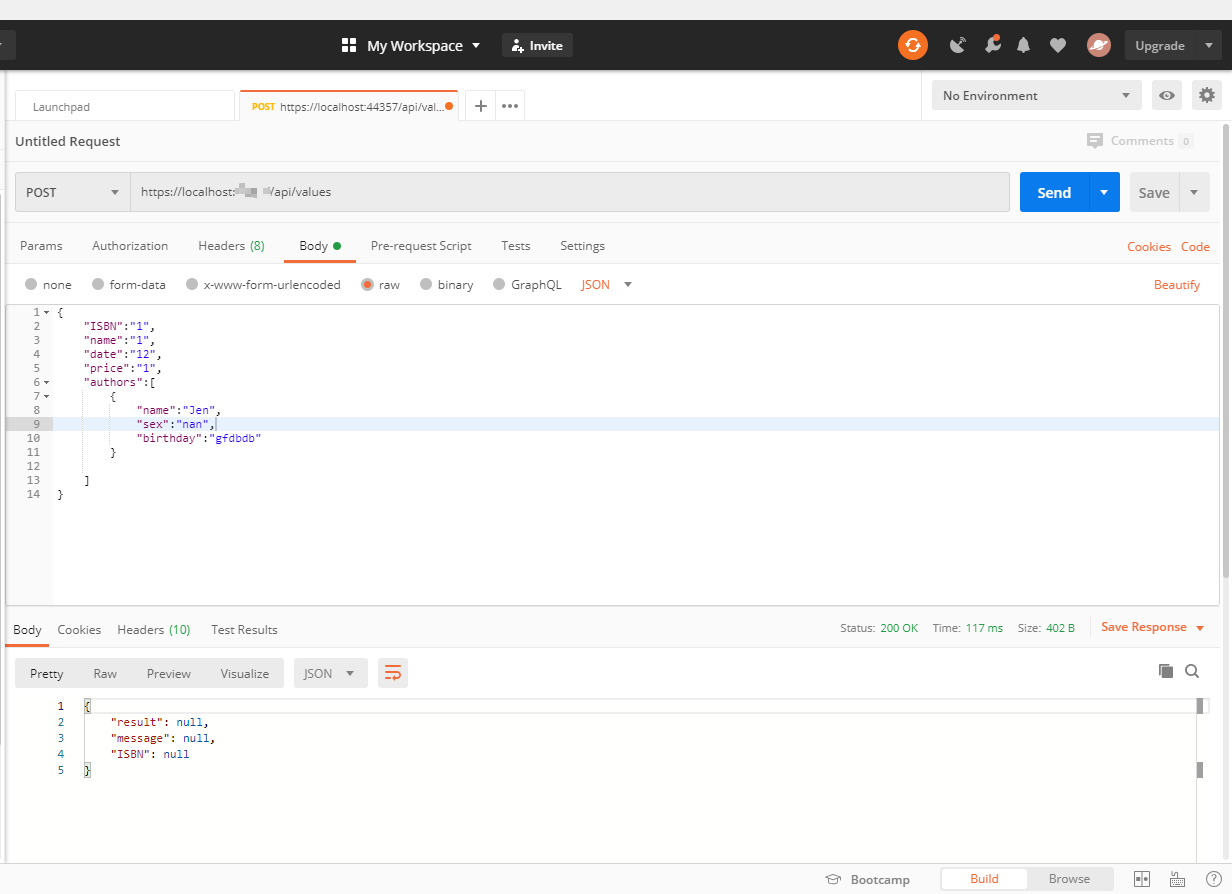
Task: Click the request URL input field
Action: pyautogui.click(x=570, y=192)
